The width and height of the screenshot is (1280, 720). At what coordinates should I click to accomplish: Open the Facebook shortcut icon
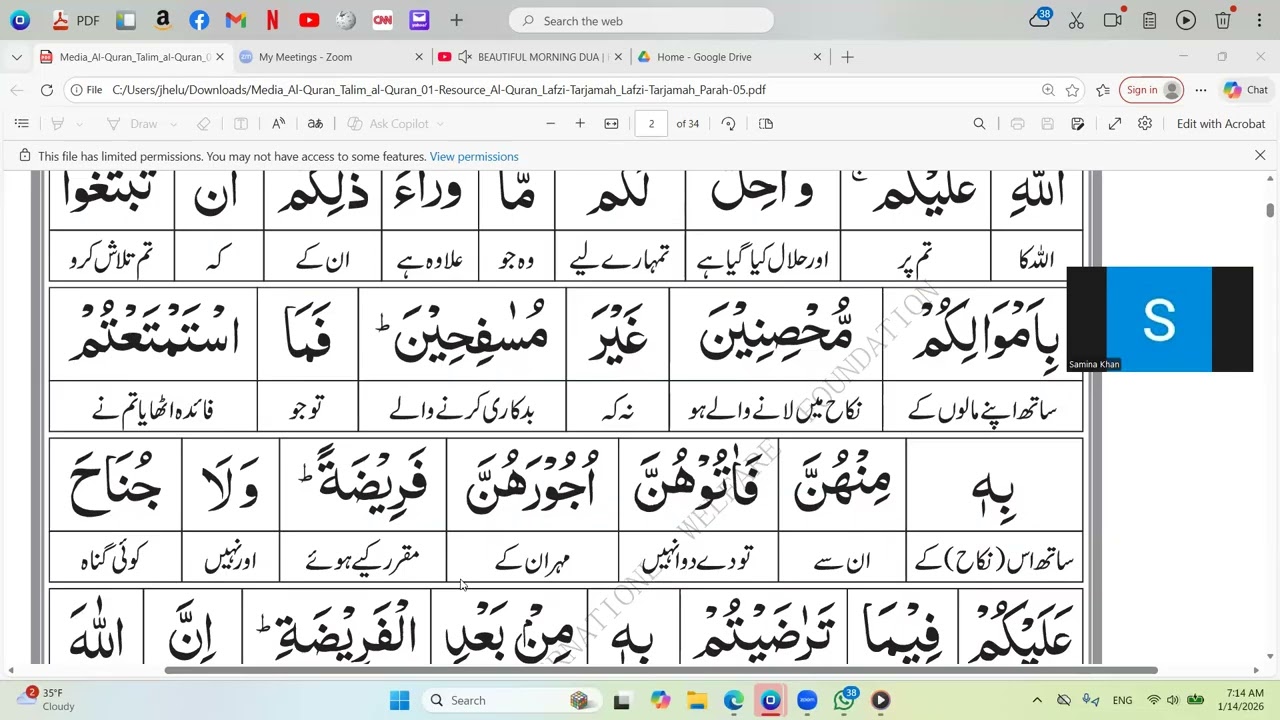[x=199, y=20]
